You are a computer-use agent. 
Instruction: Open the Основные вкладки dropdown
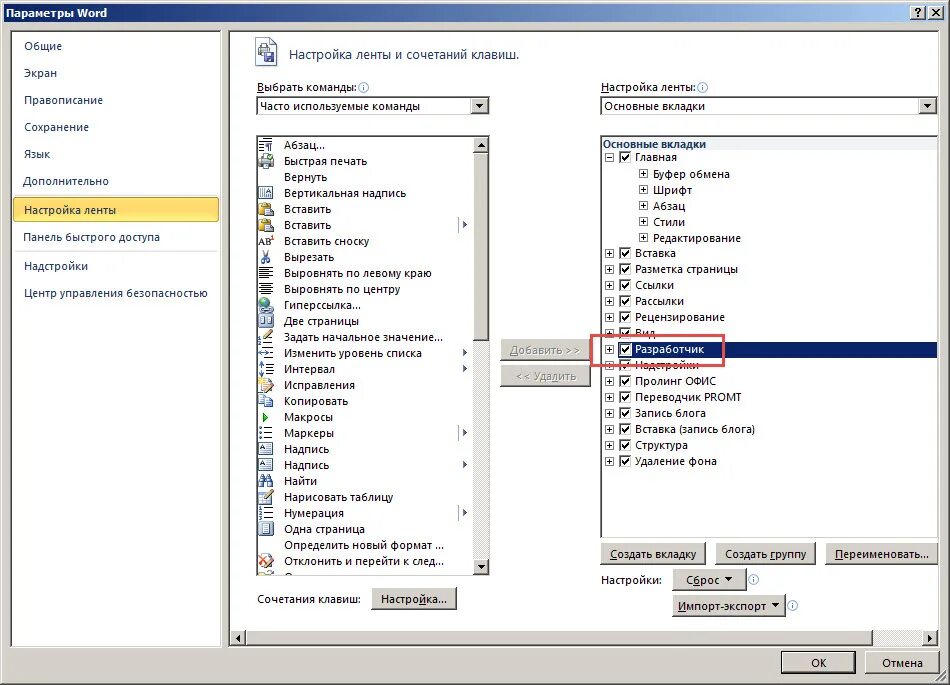tap(927, 106)
